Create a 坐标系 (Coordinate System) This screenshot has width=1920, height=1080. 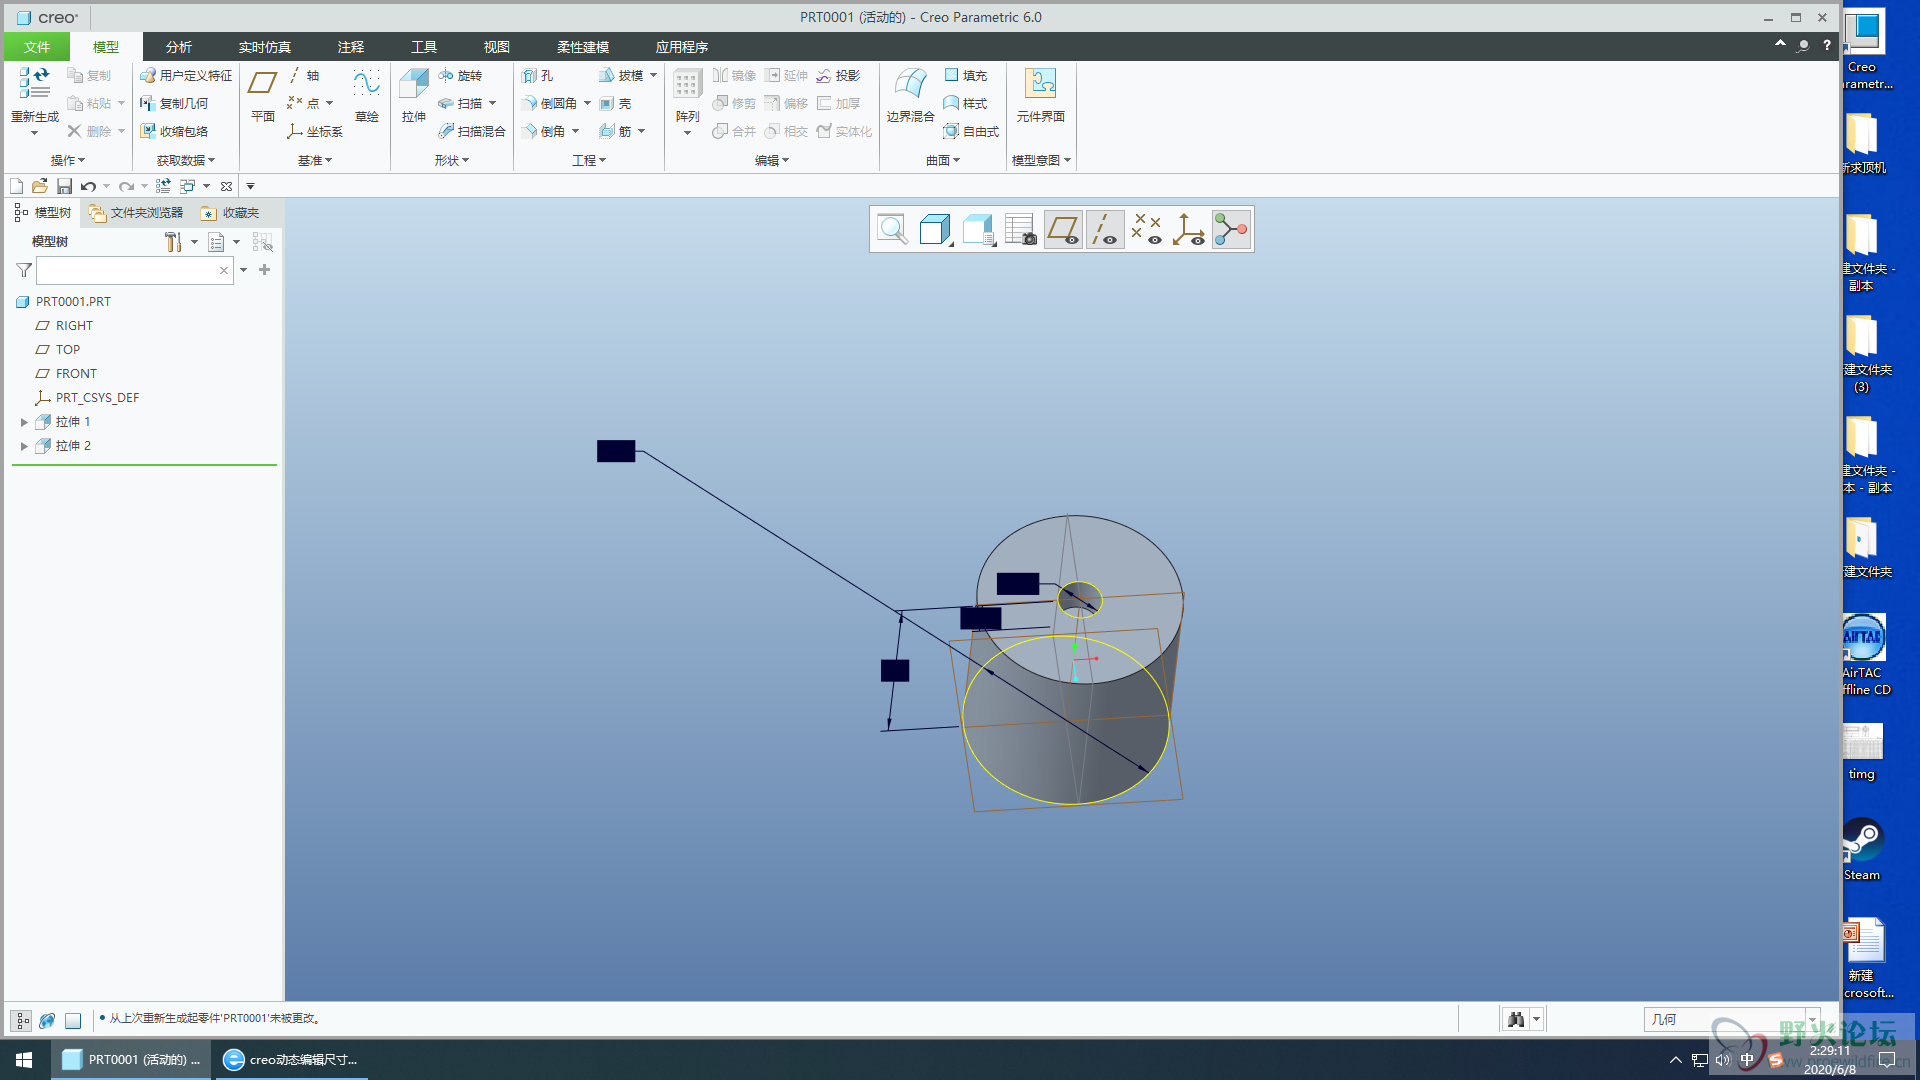[x=315, y=131]
